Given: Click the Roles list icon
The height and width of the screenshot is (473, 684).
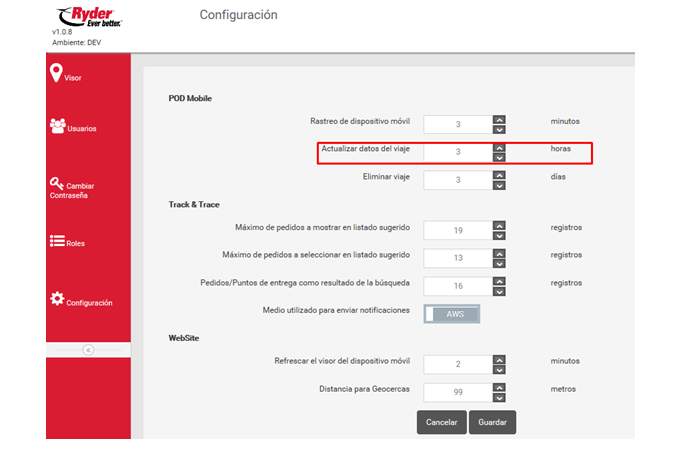Looking at the screenshot, I should coord(57,241).
